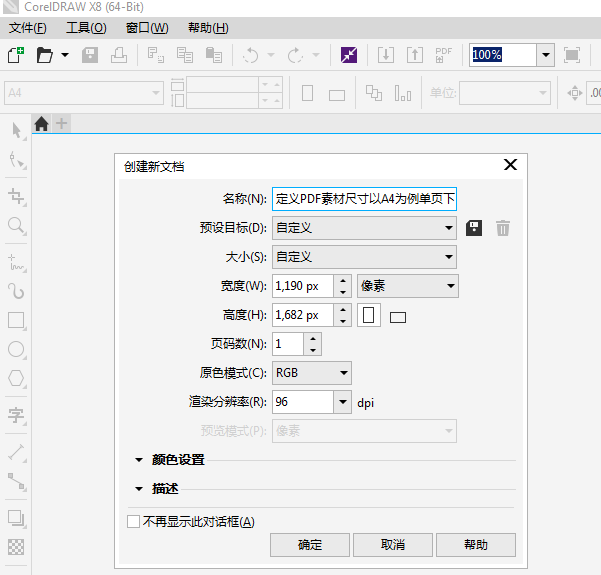Click the Import arrow icon
The width and height of the screenshot is (601, 575).
tap(386, 55)
